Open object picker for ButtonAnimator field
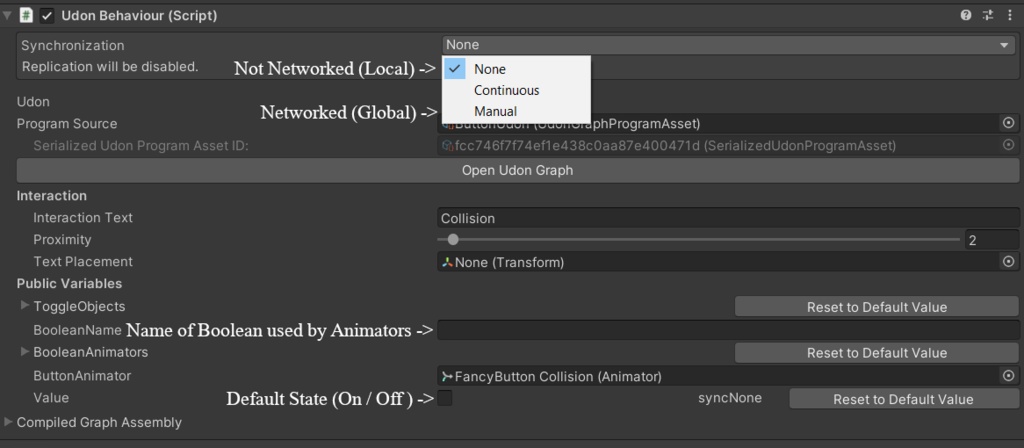The width and height of the screenshot is (1024, 448). point(1008,376)
